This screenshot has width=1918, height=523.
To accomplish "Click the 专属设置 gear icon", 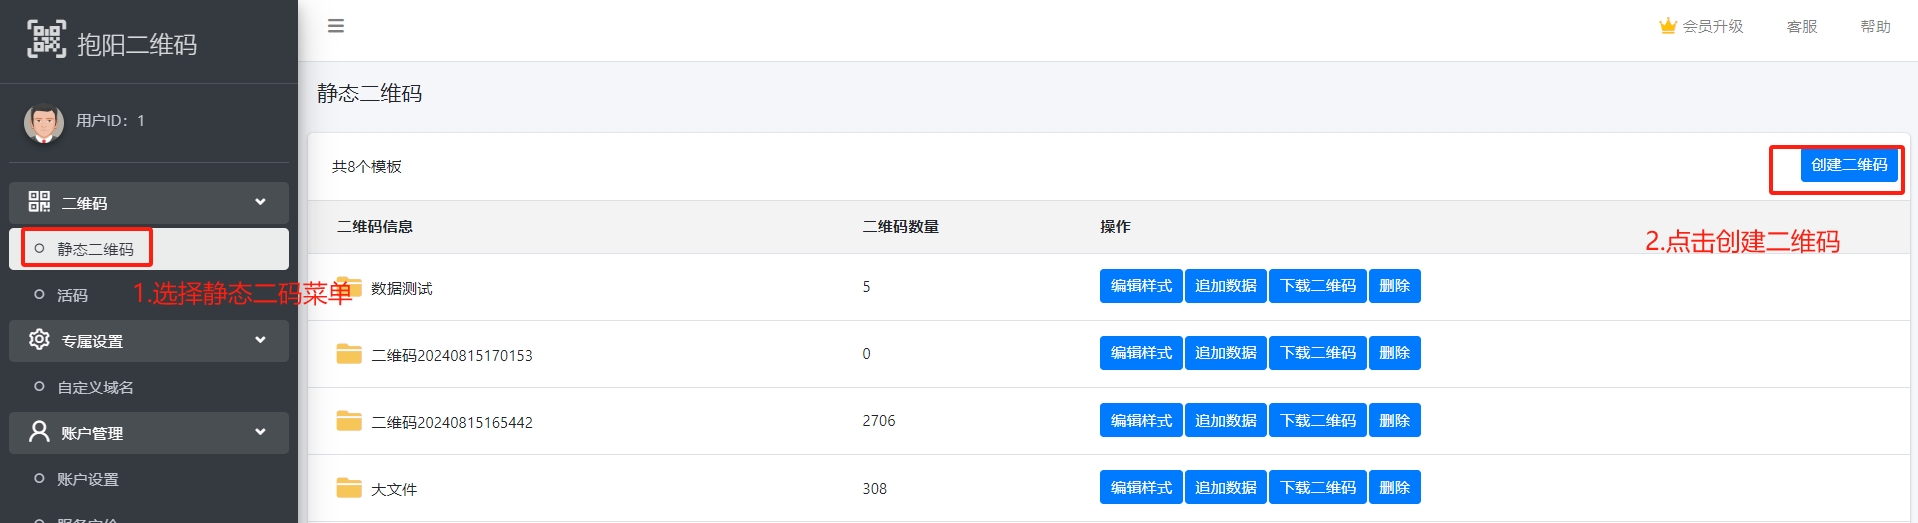I will point(39,340).
